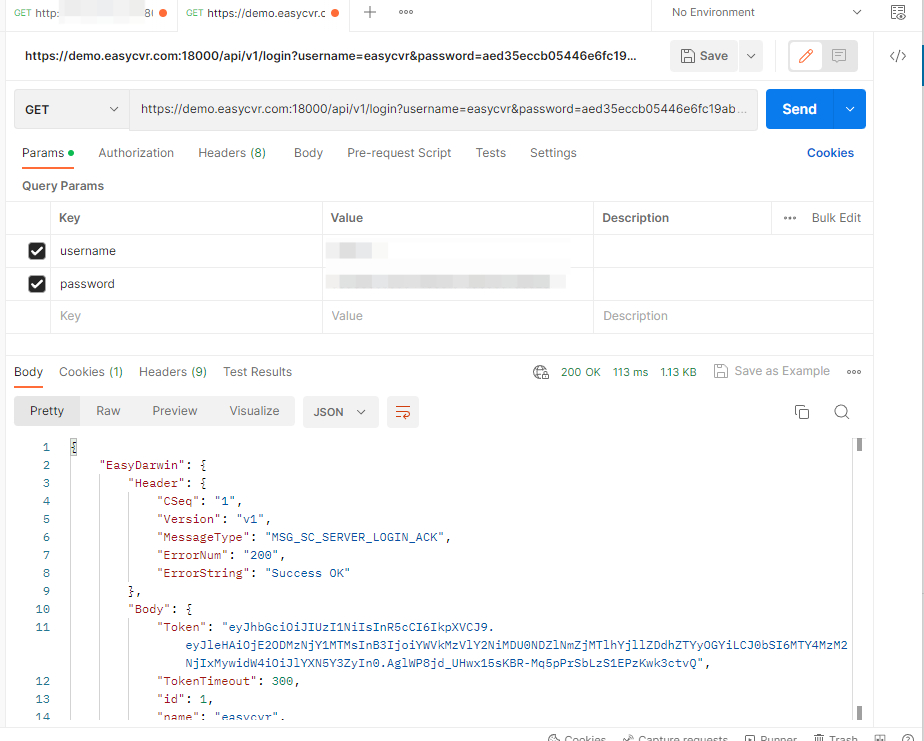
Task: Uncheck the password parameter checkbox
Action: 37,284
